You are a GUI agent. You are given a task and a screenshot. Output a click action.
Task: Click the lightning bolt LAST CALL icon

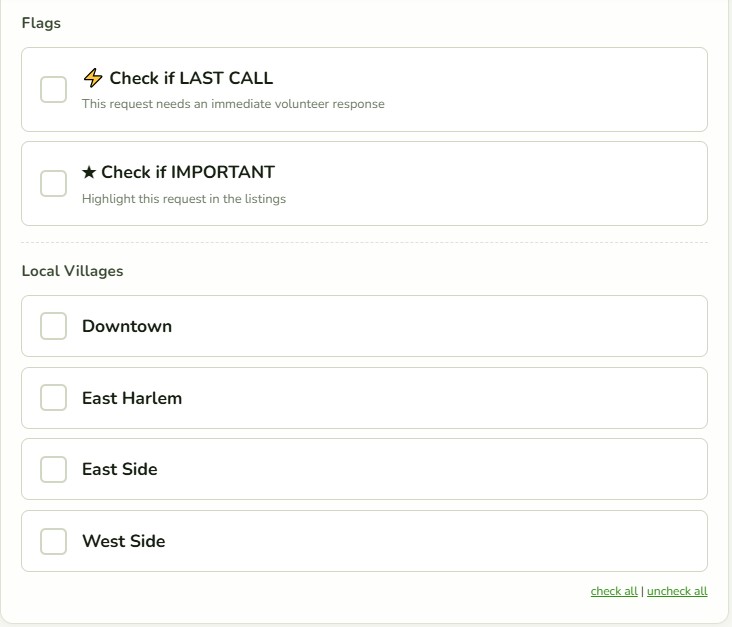tap(93, 78)
